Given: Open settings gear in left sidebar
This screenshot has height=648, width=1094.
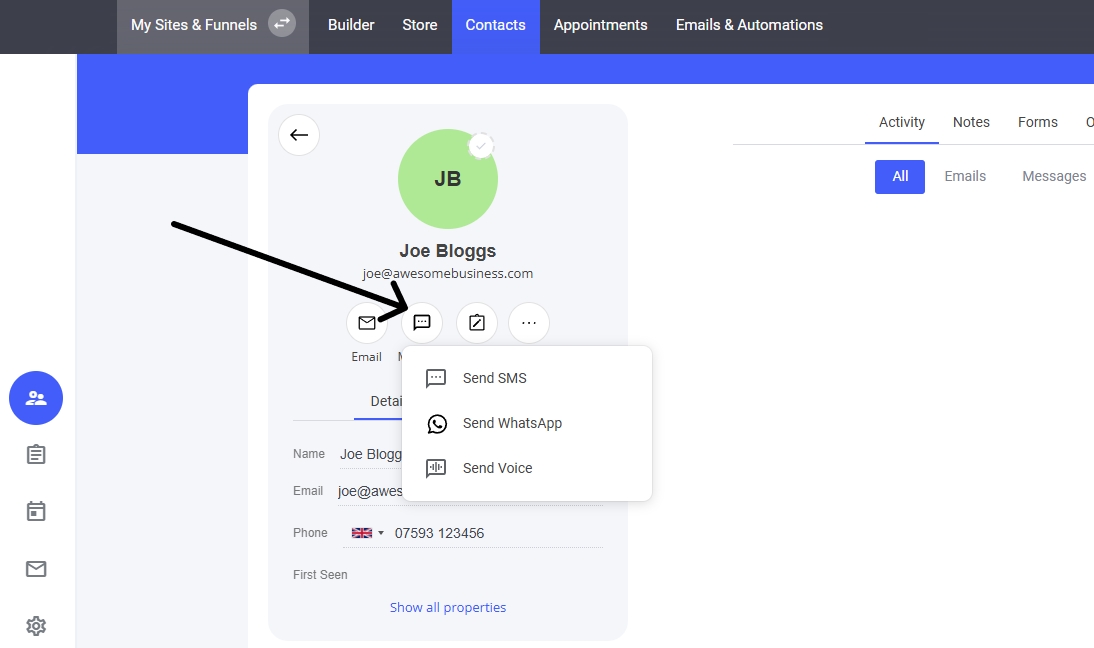Looking at the screenshot, I should [36, 626].
